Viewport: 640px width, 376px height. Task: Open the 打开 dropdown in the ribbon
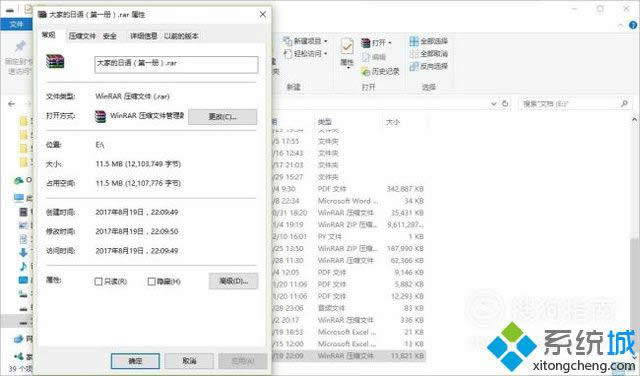376,42
